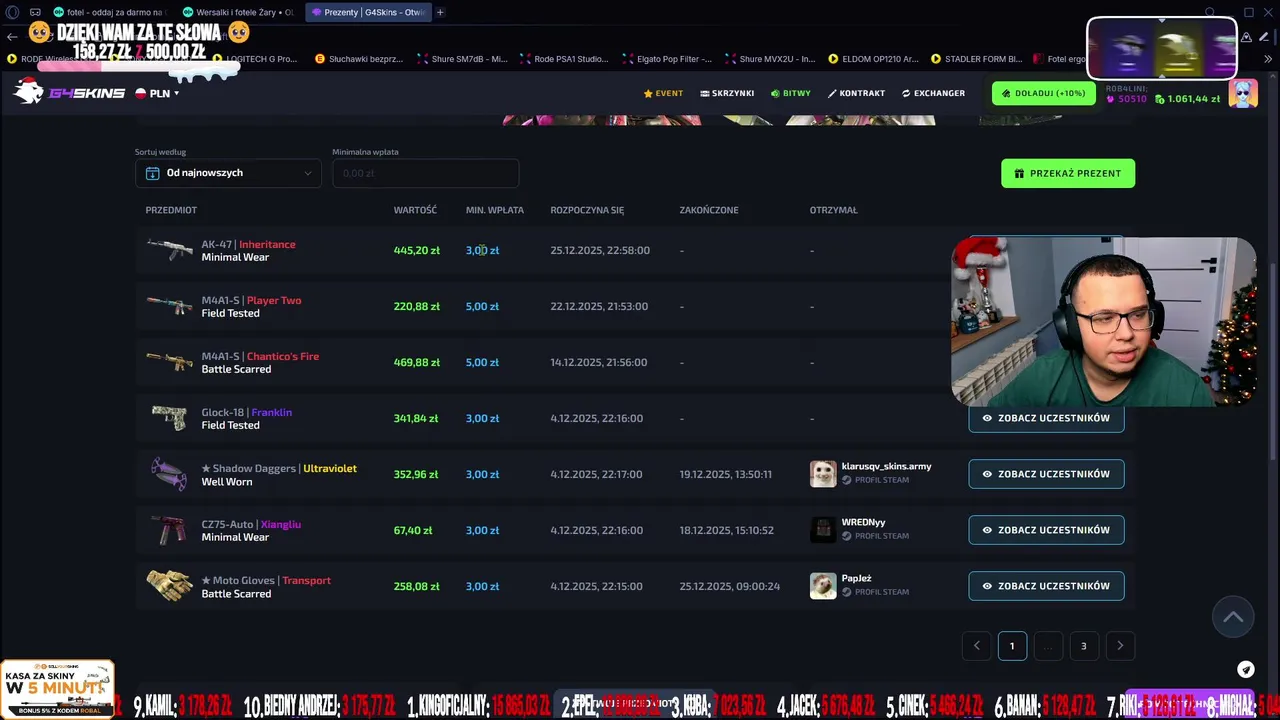
Task: Open the Słuchawki bezprz... bookmark
Action: [360, 59]
